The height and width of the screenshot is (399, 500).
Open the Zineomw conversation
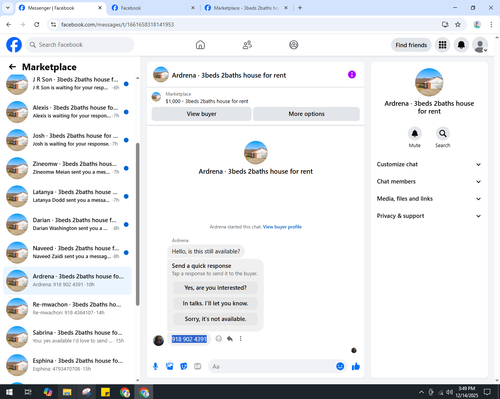tap(68, 168)
